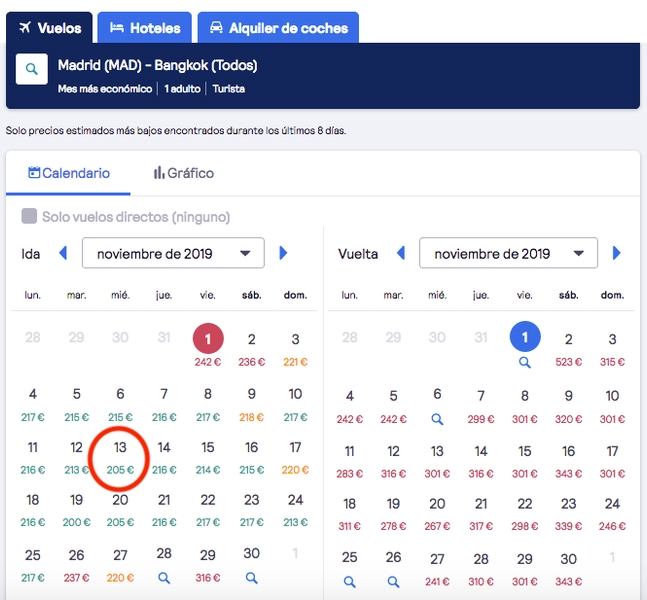Click the magnifier under Vuelta day 25
The image size is (647, 600).
[349, 582]
